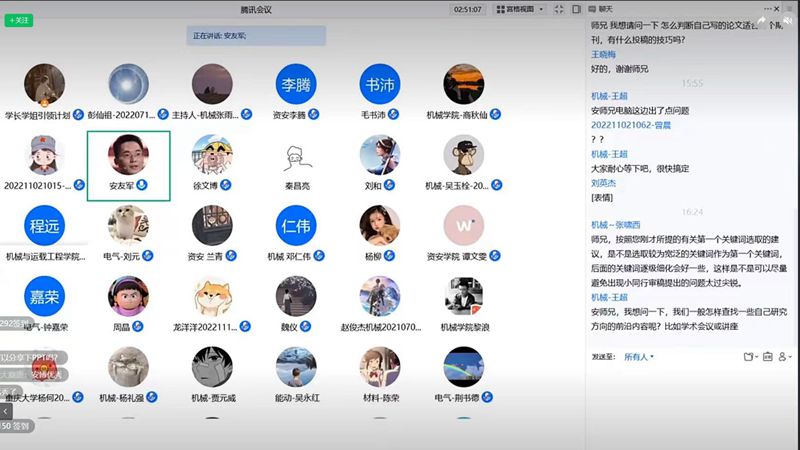The width and height of the screenshot is (800, 450).
Task: Click microphone icon beside 周晶
Action: tap(138, 327)
